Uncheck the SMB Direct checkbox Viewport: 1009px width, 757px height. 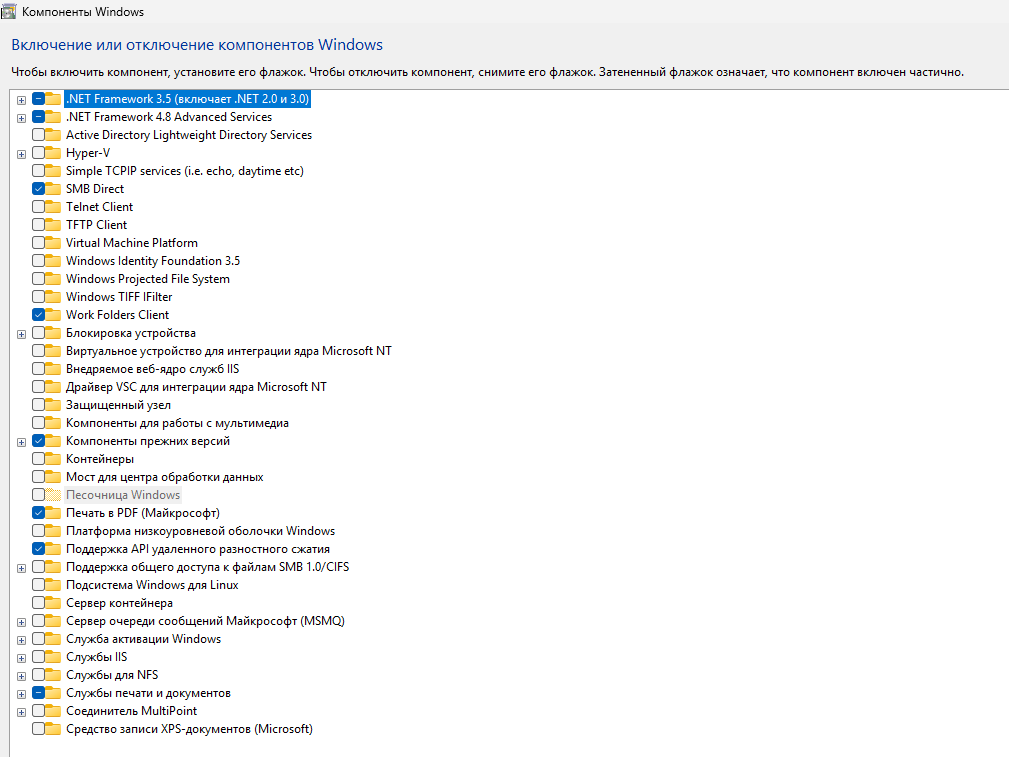click(x=38, y=189)
